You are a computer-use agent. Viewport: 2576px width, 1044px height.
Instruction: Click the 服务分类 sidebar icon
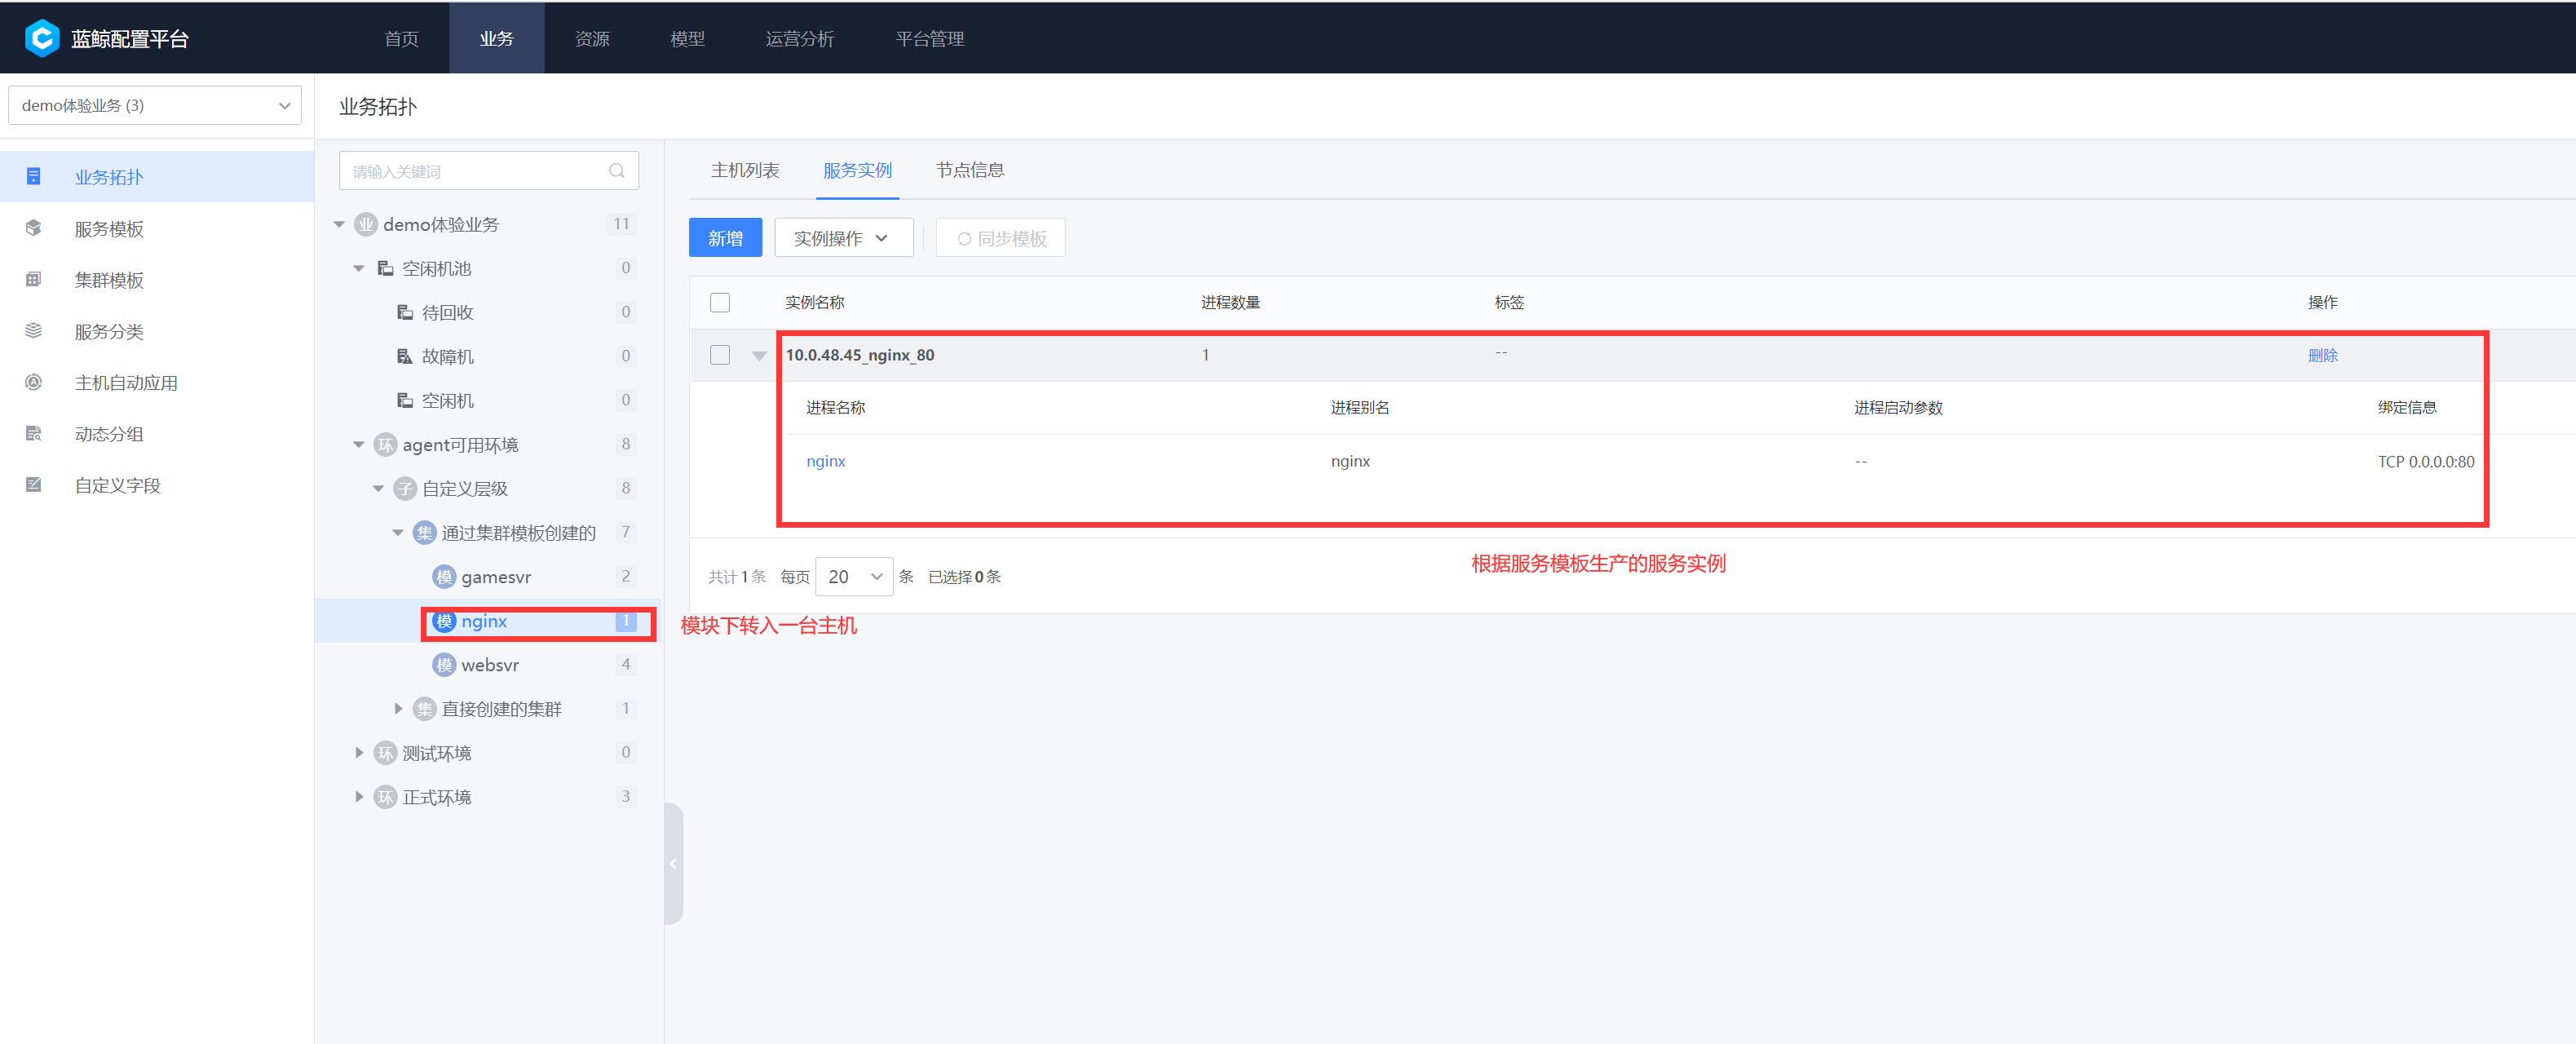[34, 331]
